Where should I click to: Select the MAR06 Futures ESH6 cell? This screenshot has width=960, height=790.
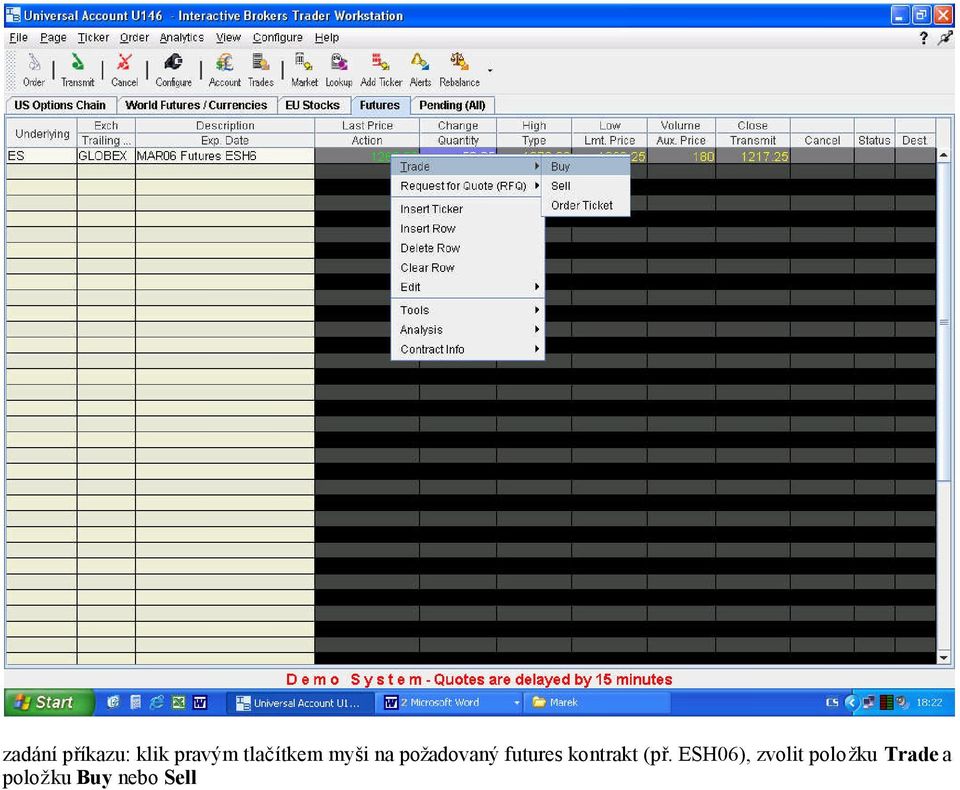click(225, 156)
